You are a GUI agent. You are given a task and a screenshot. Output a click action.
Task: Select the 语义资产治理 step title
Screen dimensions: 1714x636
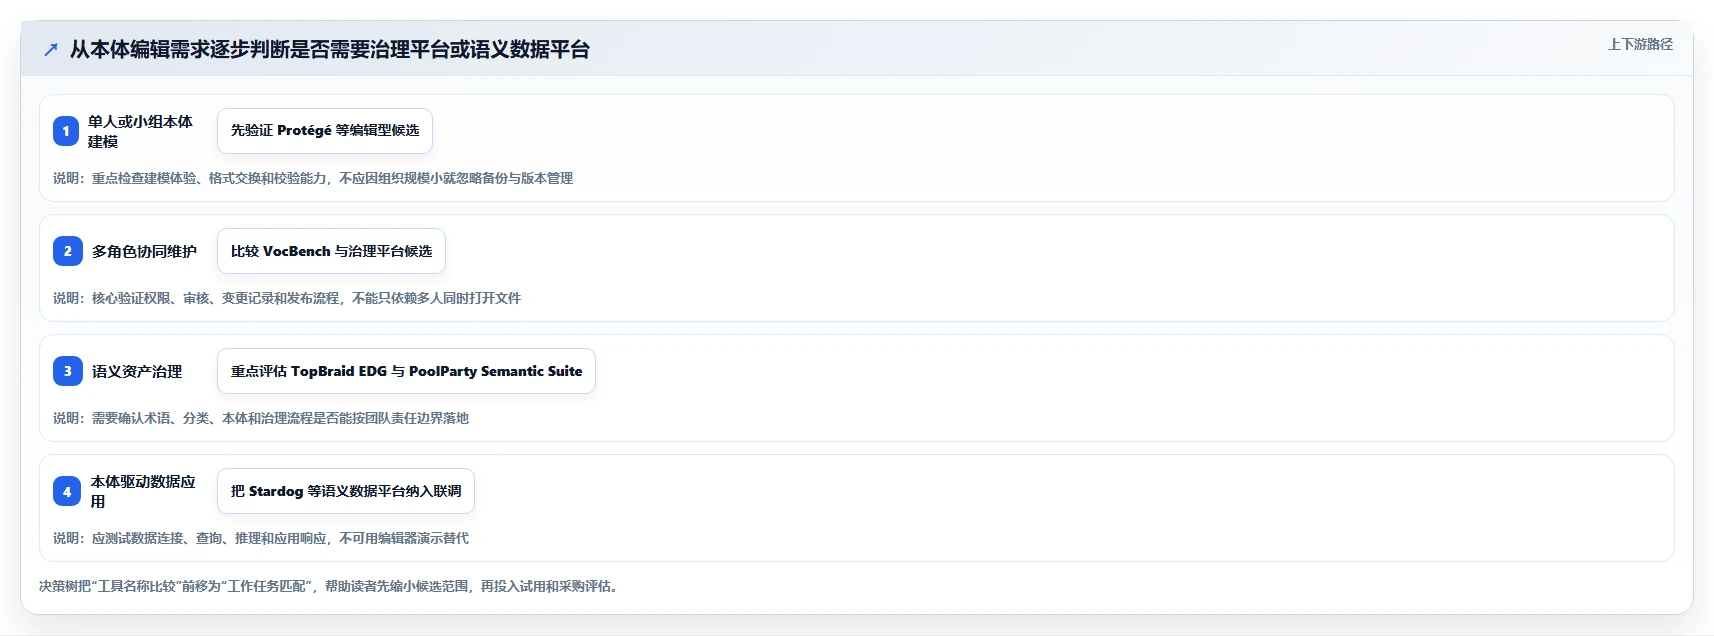click(137, 371)
